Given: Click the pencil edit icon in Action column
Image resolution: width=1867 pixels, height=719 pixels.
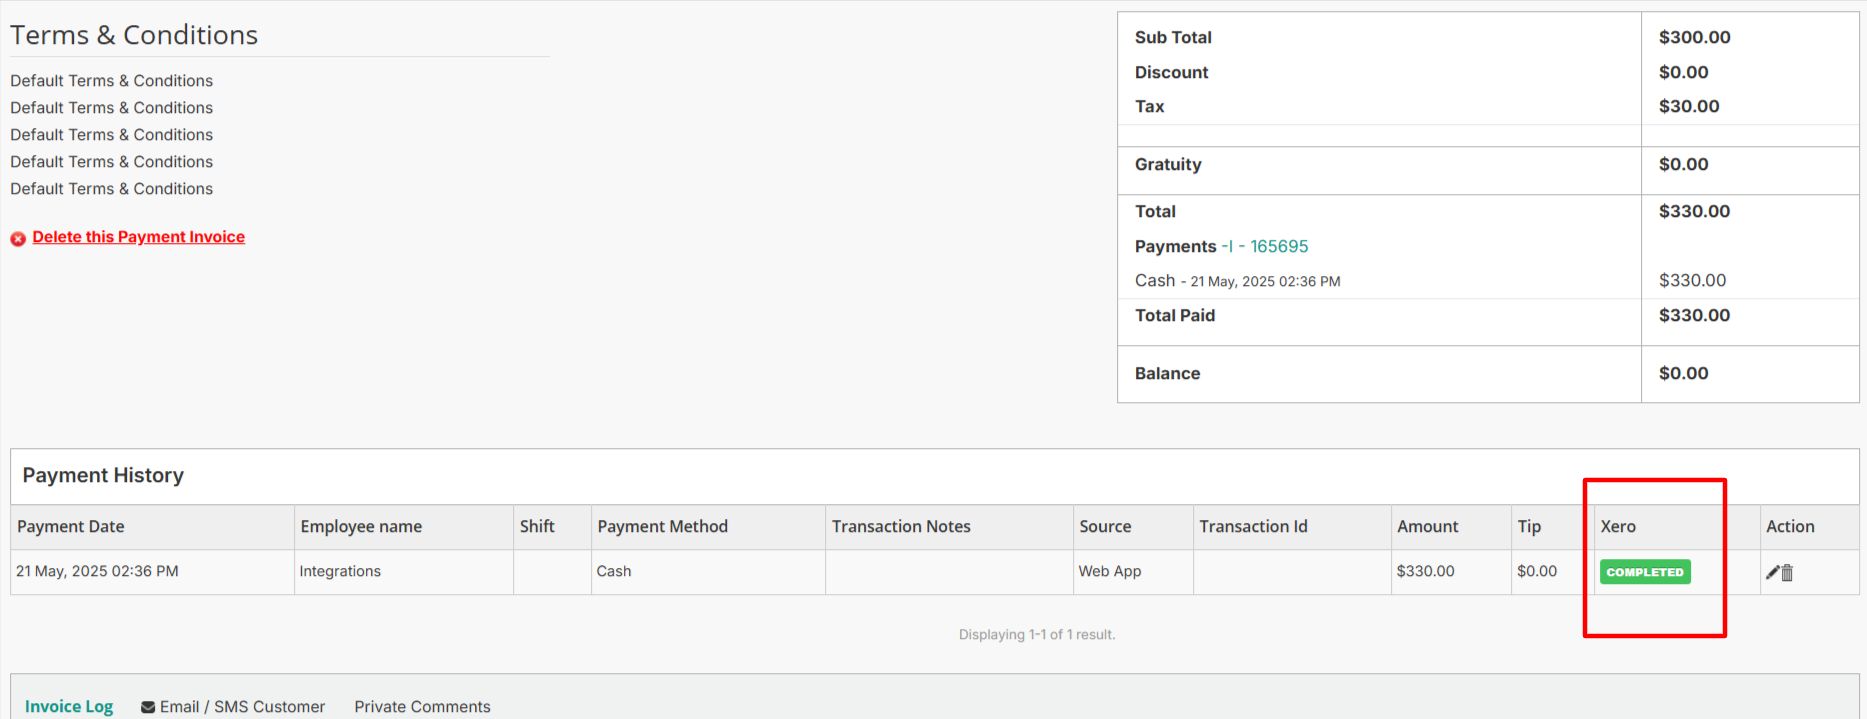Looking at the screenshot, I should coord(1772,572).
